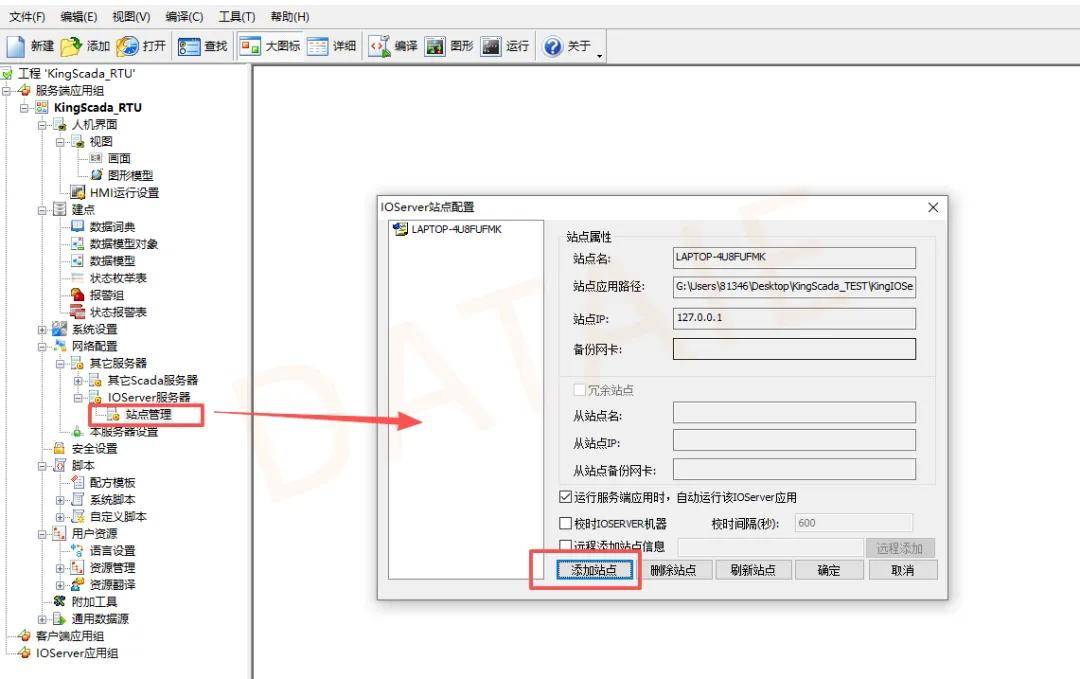Collapse the 人机界面 tree node

point(43,125)
